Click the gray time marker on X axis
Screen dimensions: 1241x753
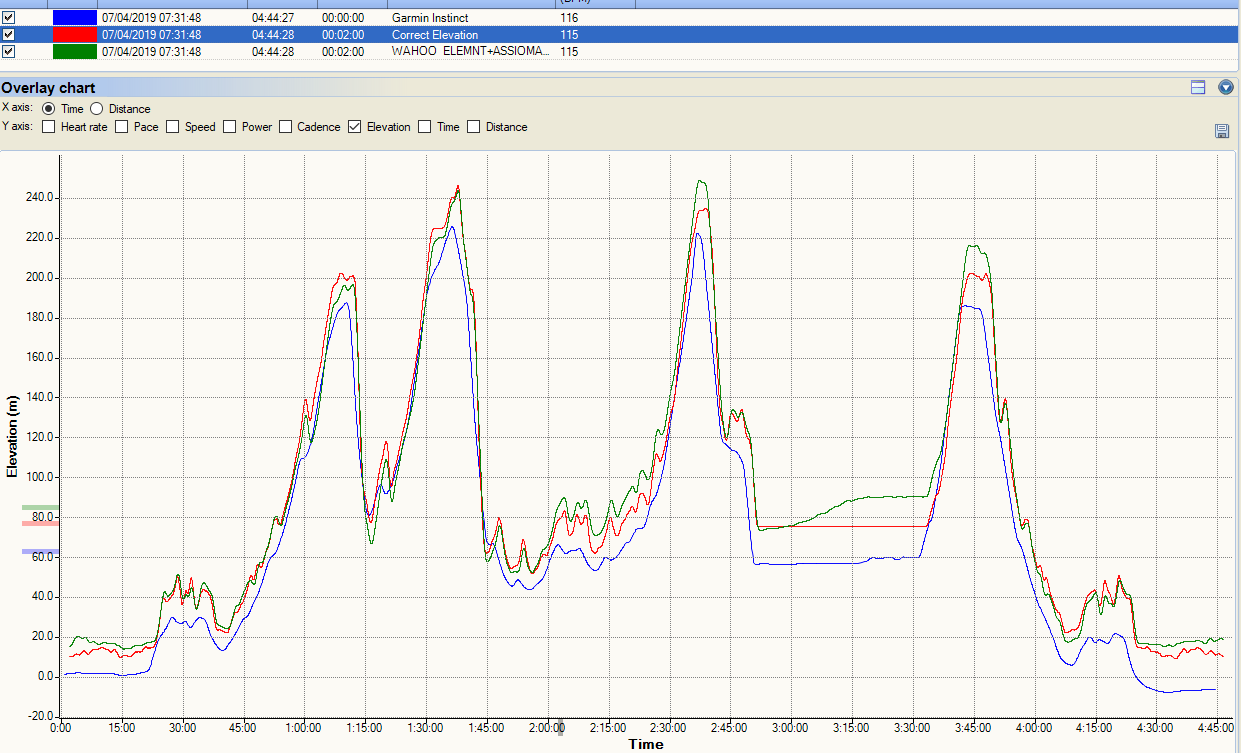[x=560, y=729]
